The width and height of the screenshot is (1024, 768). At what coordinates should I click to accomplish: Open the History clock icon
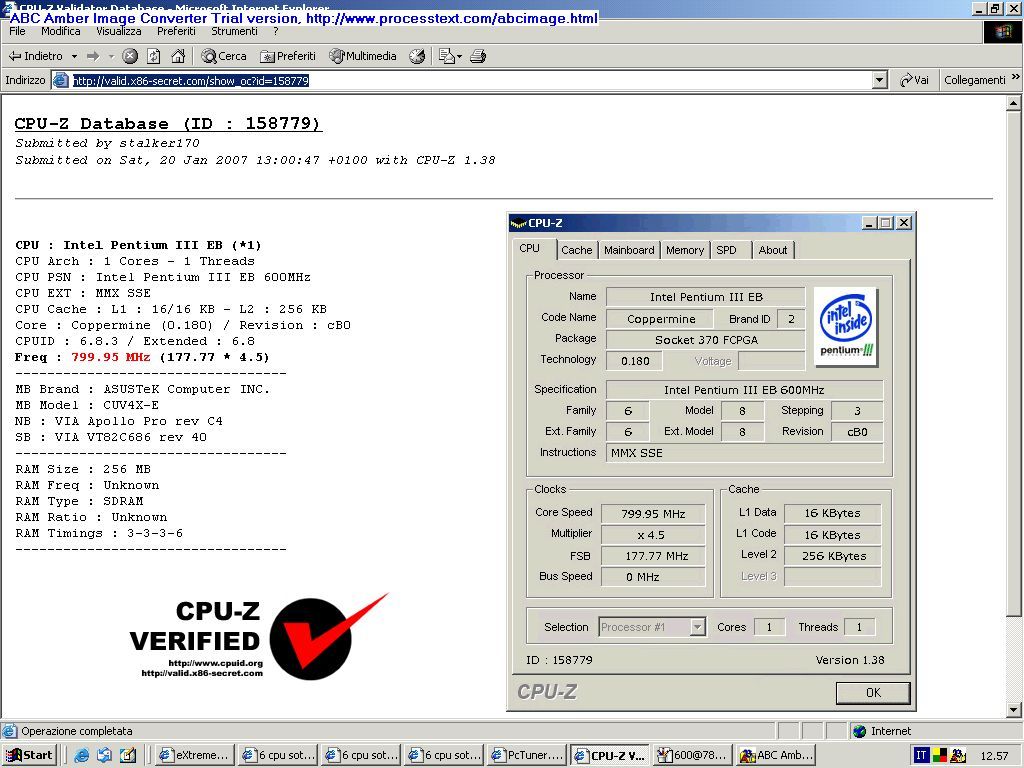point(417,56)
